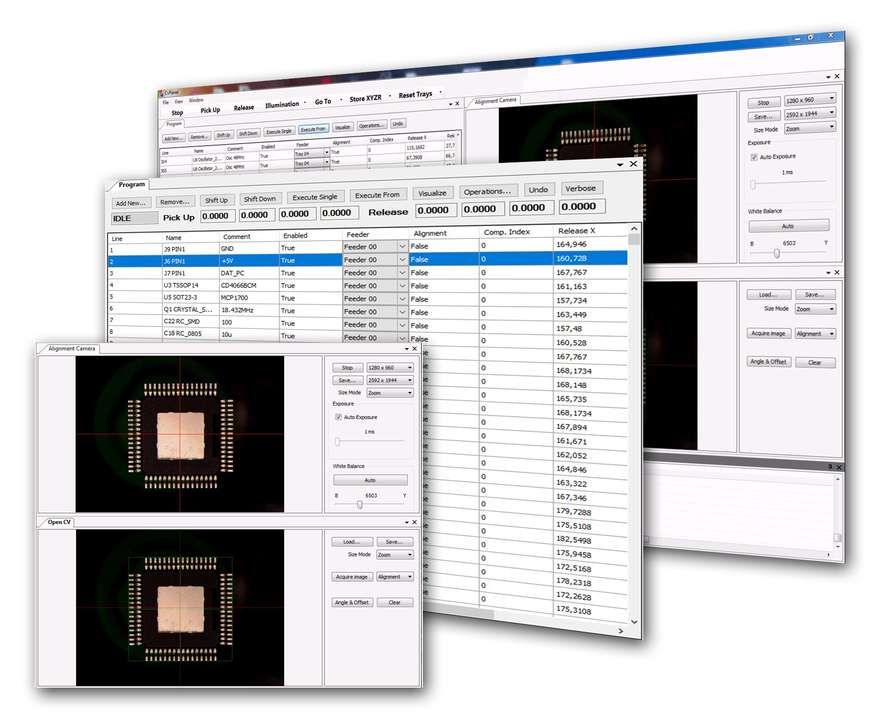
Task: Open the Window menu in the rear window
Action: click(196, 100)
